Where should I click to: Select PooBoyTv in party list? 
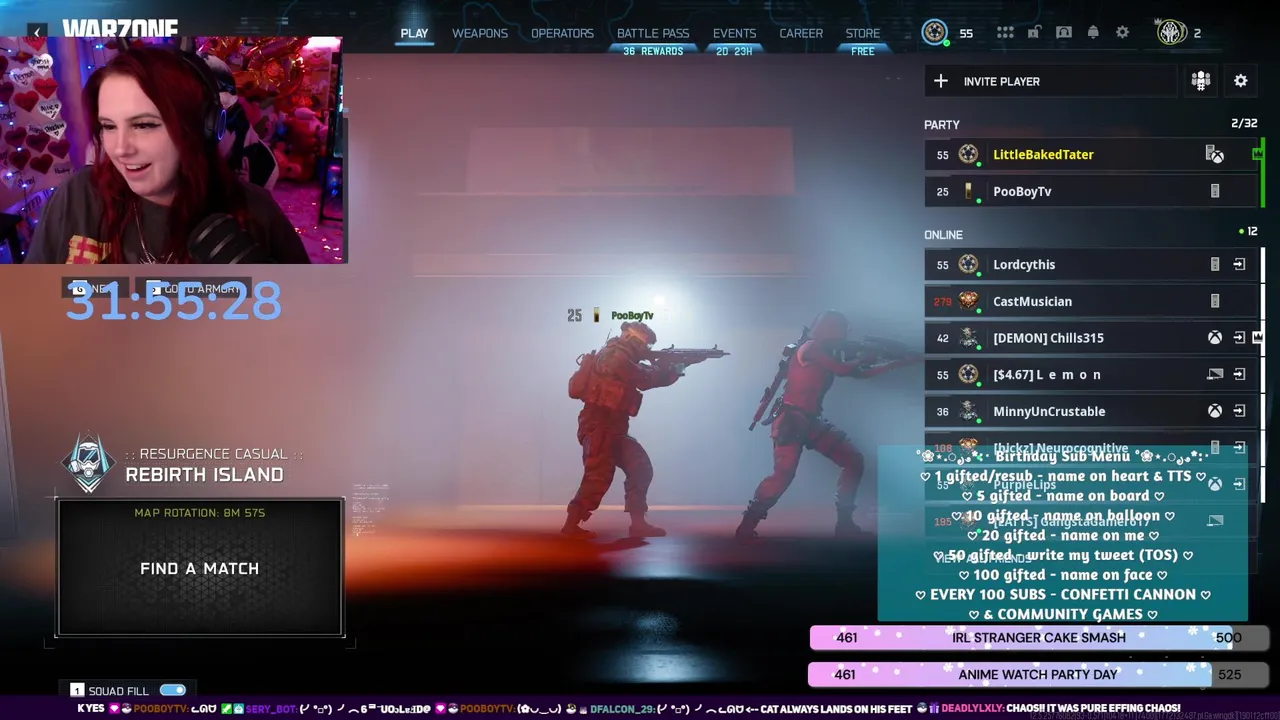click(1091, 191)
